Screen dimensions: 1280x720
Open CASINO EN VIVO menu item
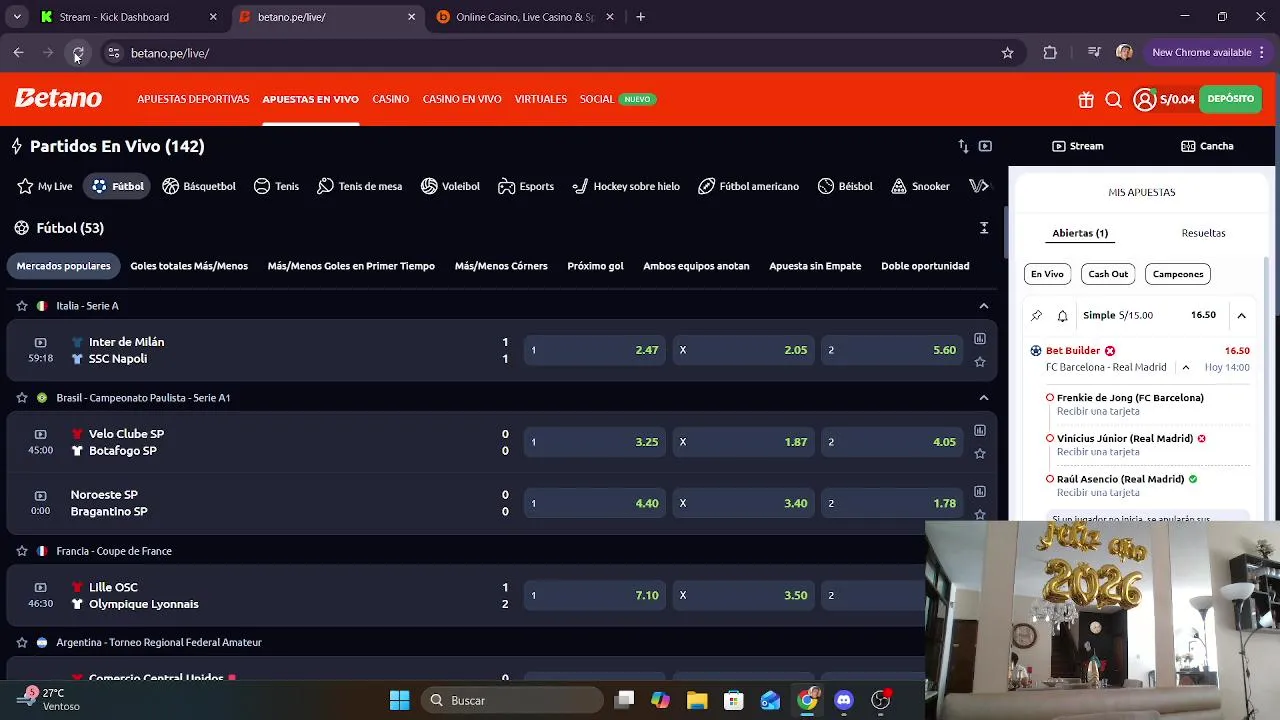click(x=462, y=99)
